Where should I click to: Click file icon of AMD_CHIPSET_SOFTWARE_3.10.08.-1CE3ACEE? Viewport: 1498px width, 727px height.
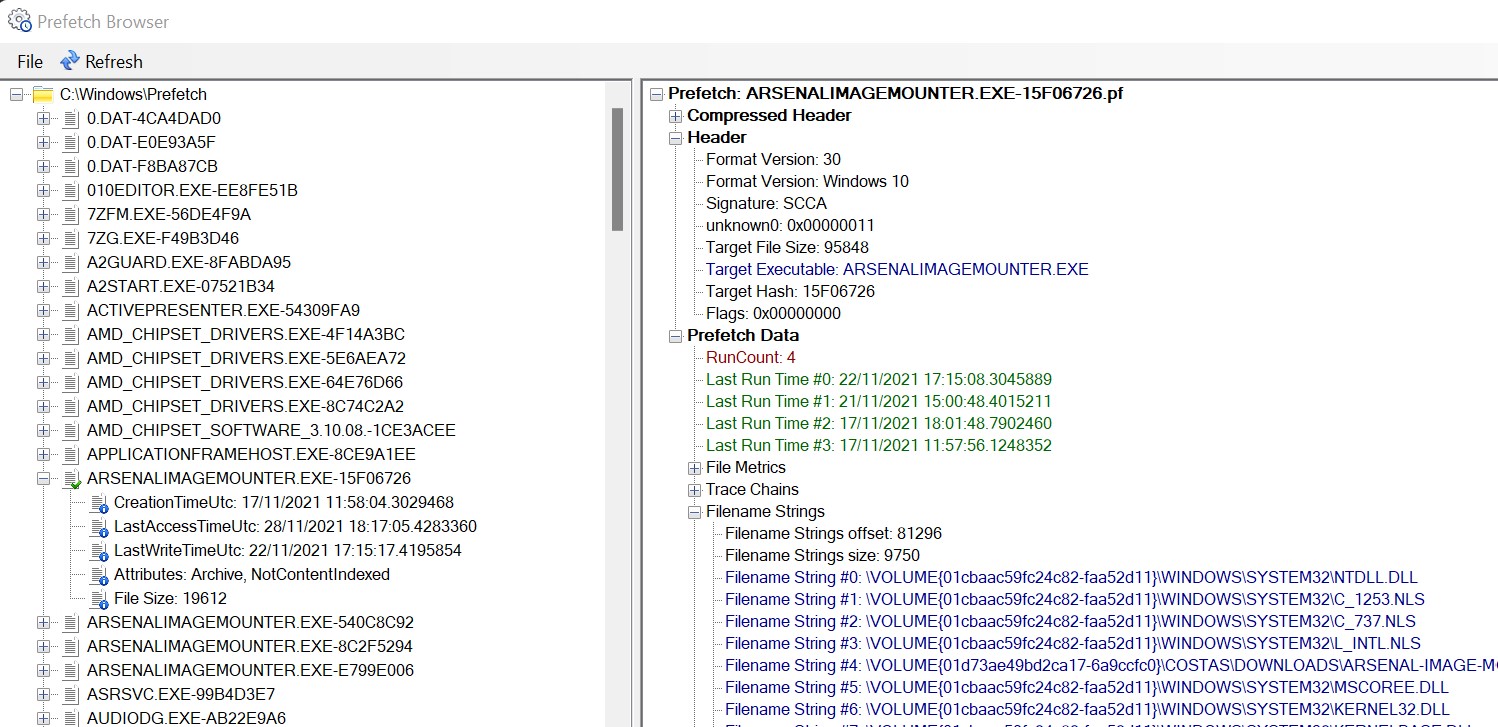[70, 430]
